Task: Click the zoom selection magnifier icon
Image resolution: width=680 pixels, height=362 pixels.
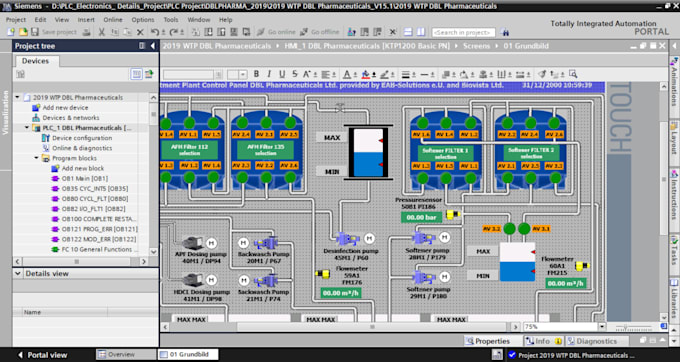Action: (573, 74)
